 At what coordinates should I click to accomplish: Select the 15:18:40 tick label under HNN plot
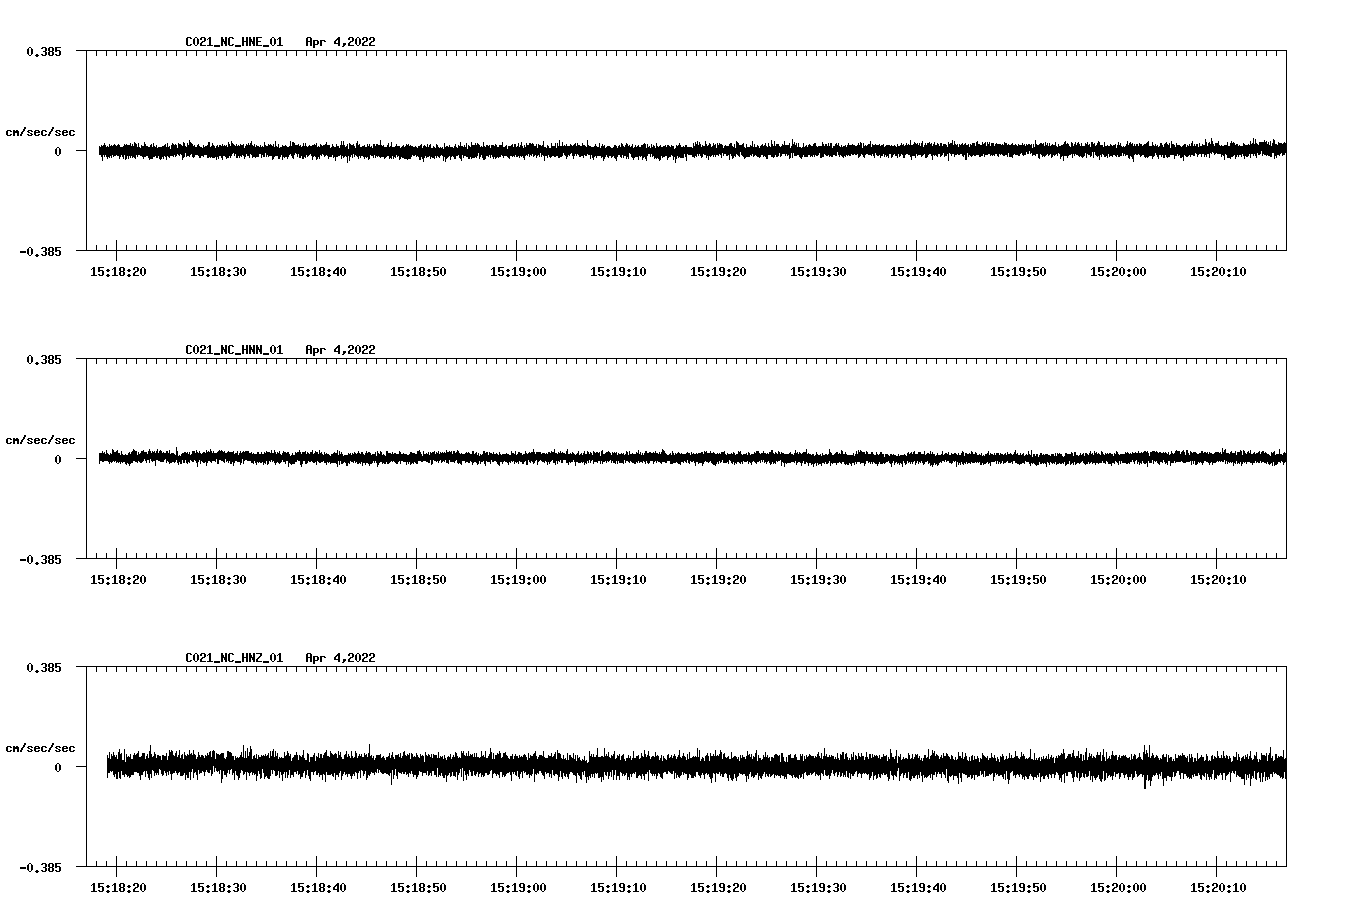click(318, 580)
